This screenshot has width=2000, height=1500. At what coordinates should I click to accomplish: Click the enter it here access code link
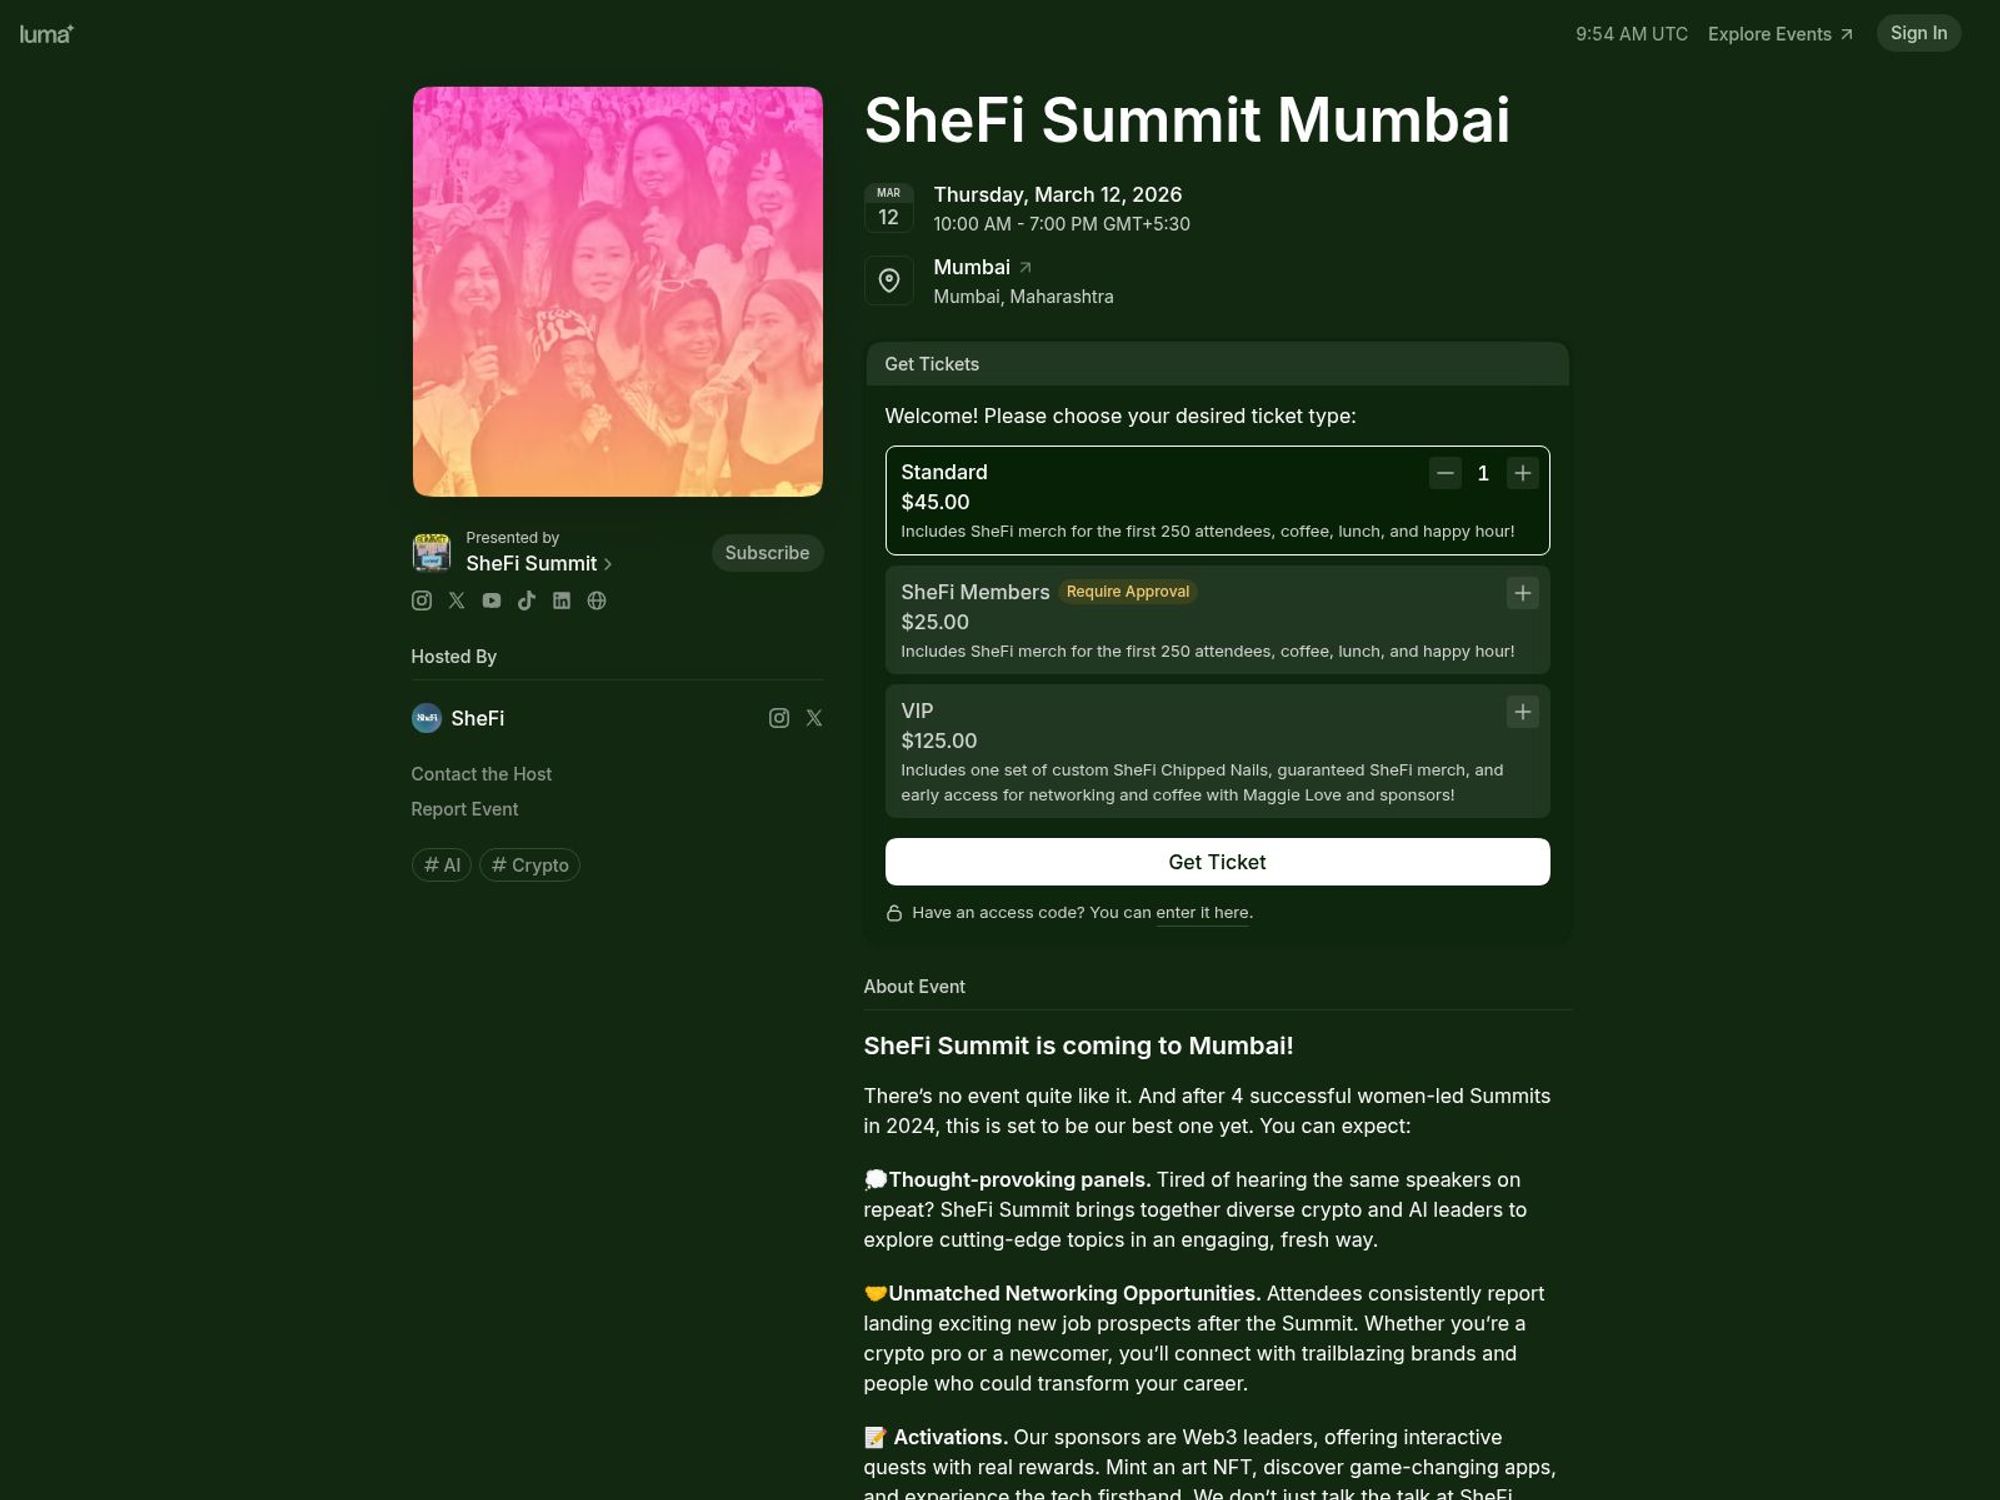pyautogui.click(x=1202, y=912)
